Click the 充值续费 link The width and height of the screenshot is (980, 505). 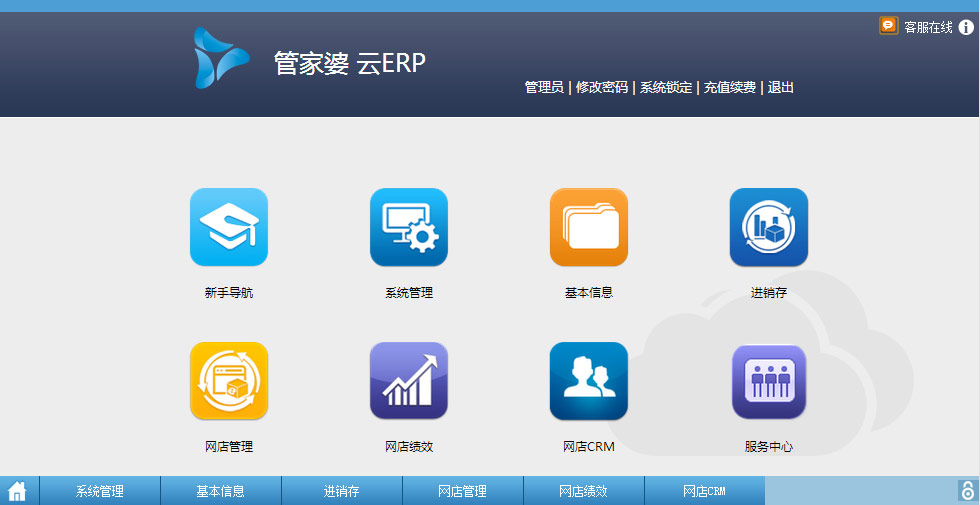click(729, 88)
